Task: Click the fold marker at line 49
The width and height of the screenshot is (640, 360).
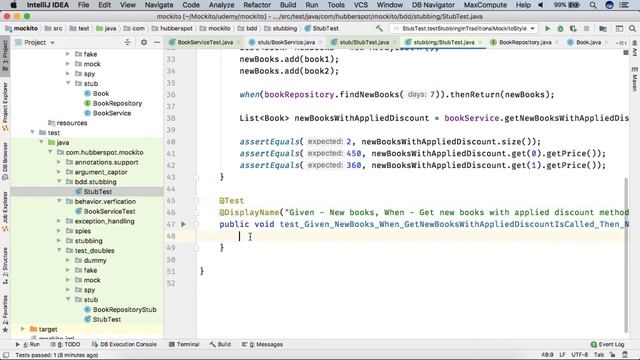Action: pos(196,248)
